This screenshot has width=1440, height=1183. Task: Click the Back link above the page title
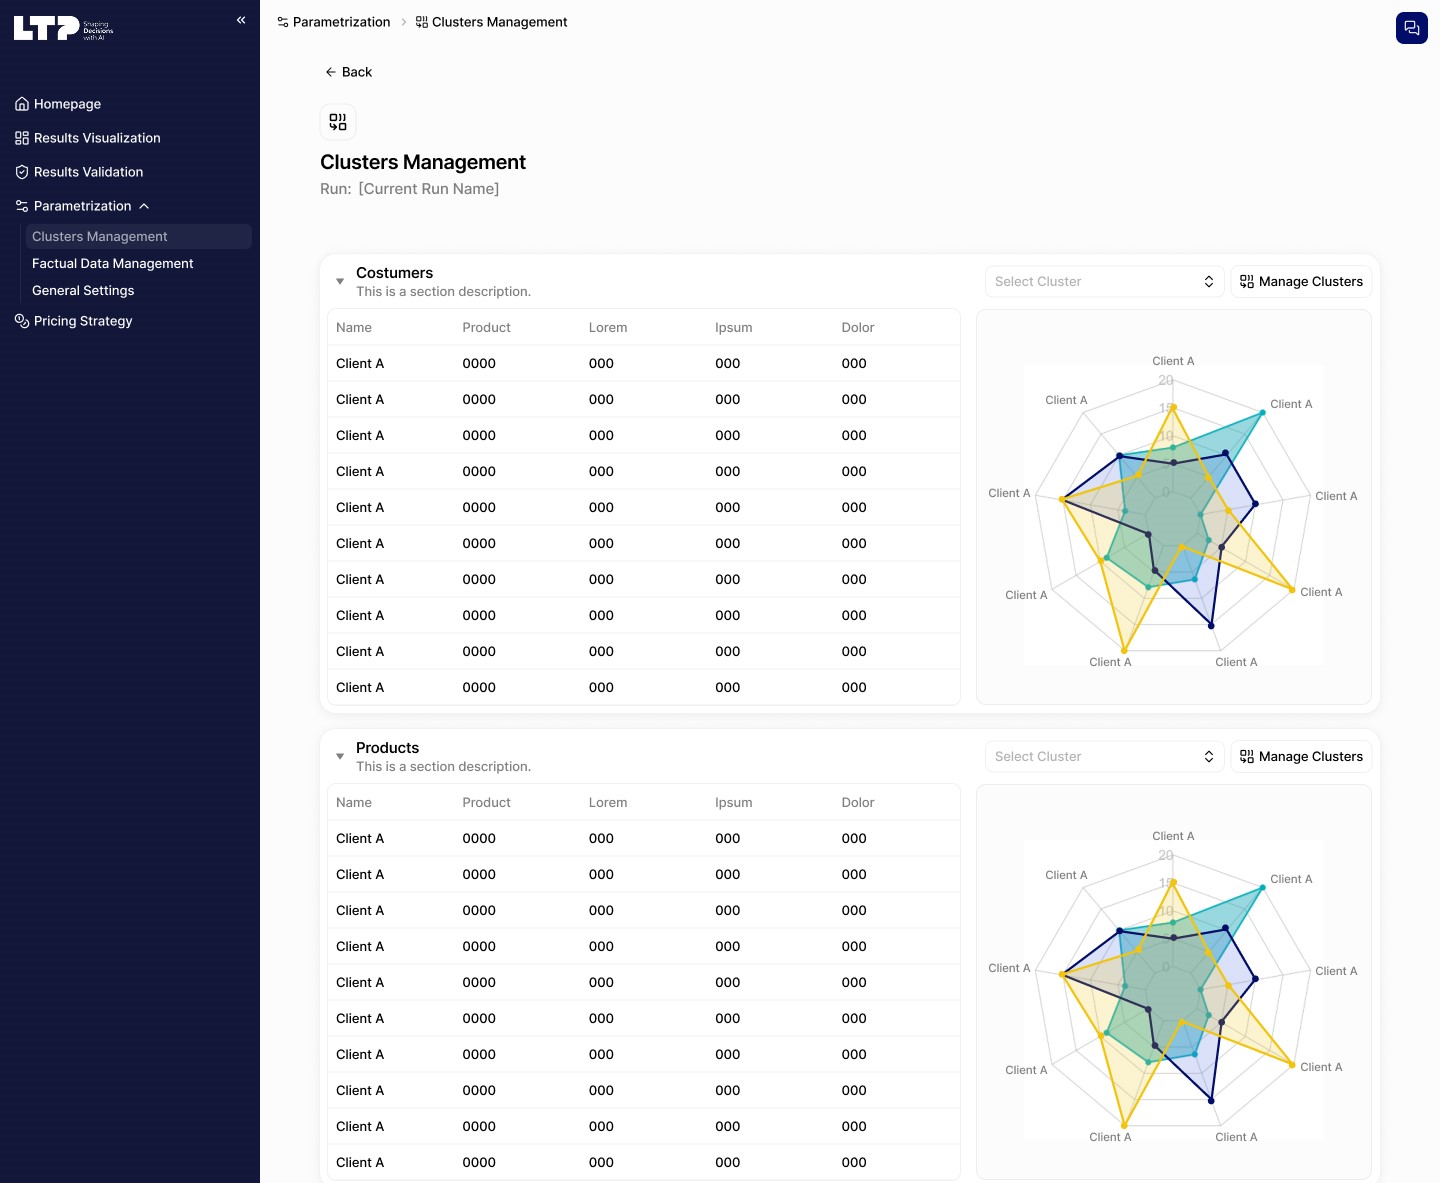pyautogui.click(x=348, y=72)
